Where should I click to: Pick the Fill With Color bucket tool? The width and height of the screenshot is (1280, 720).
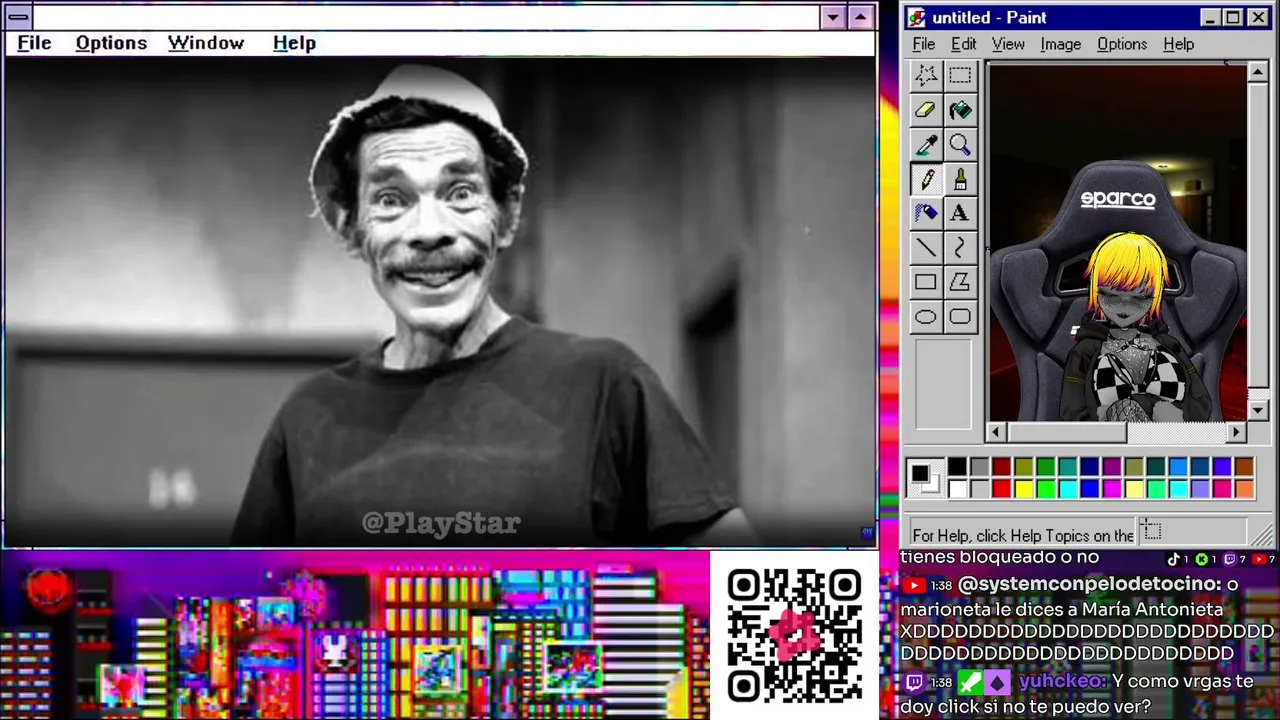point(960,110)
